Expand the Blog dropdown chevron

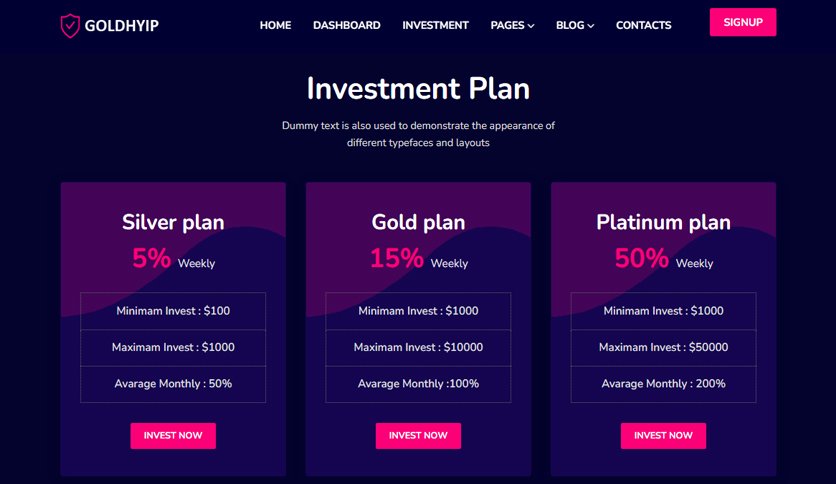pyautogui.click(x=591, y=26)
